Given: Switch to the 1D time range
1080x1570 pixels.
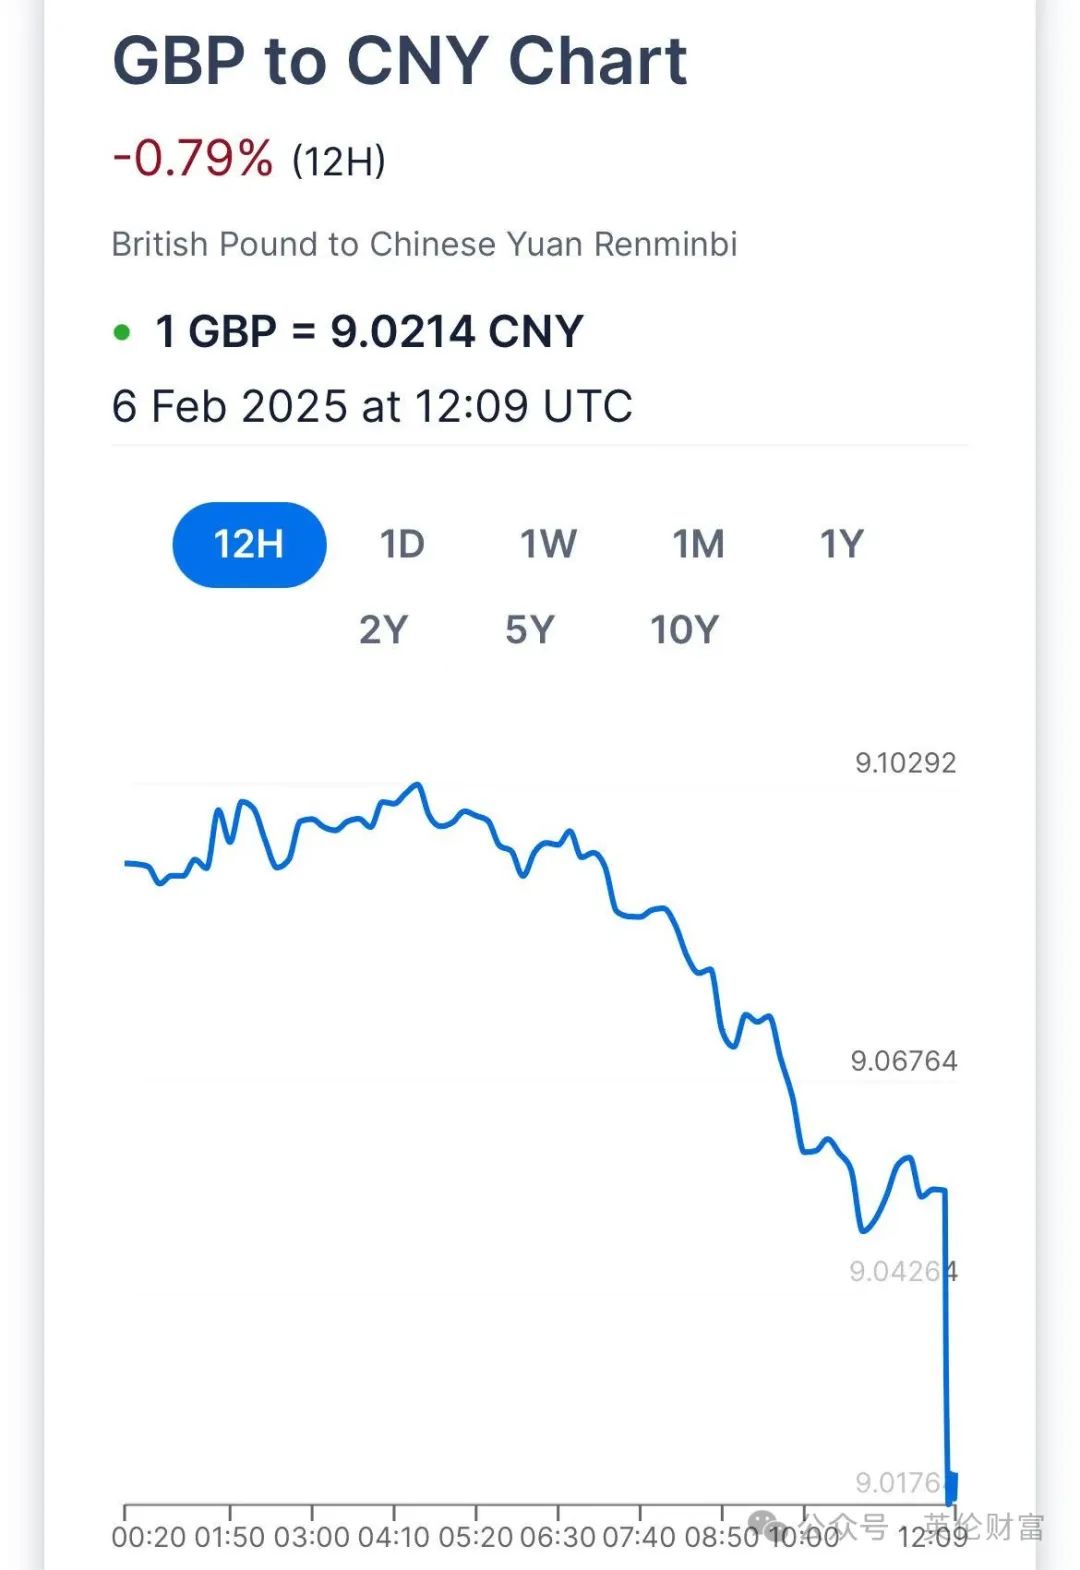Looking at the screenshot, I should (x=402, y=544).
